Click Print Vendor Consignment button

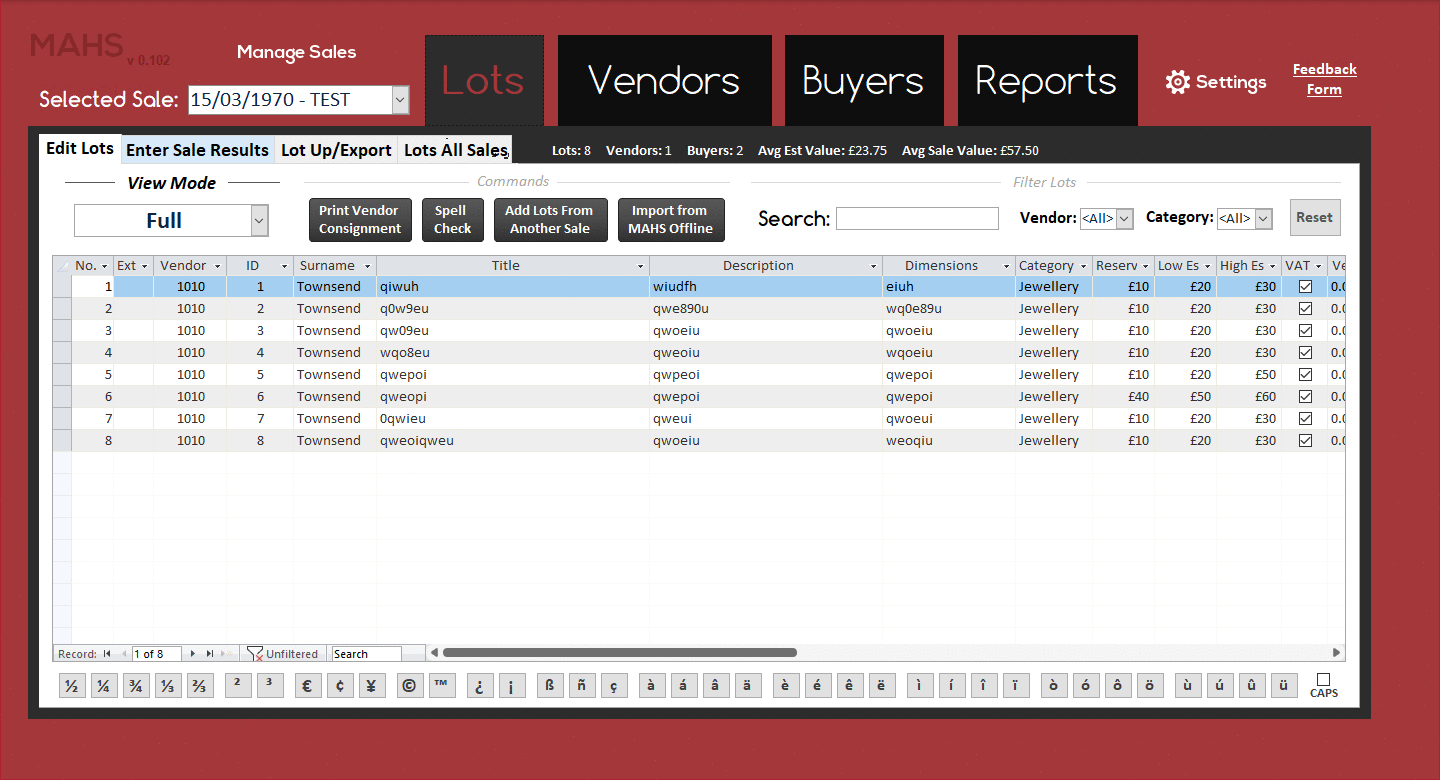pyautogui.click(x=359, y=220)
